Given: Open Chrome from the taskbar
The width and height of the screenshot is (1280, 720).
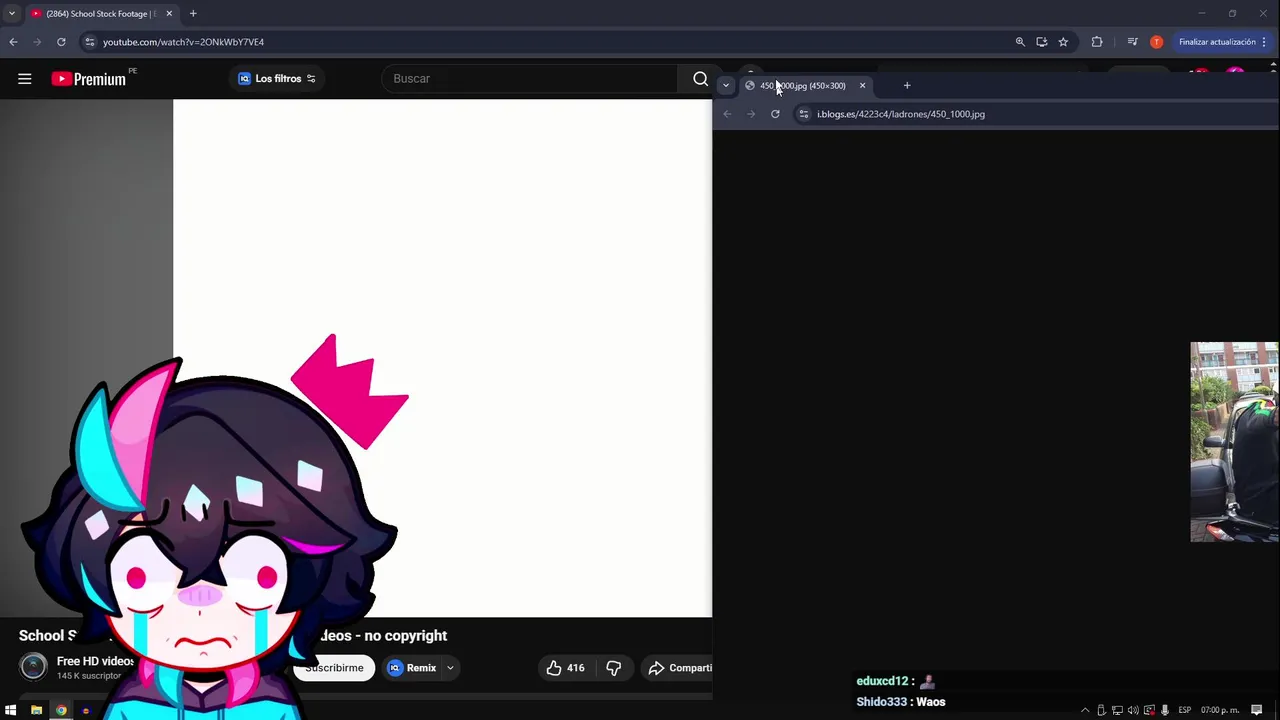Looking at the screenshot, I should 61,710.
